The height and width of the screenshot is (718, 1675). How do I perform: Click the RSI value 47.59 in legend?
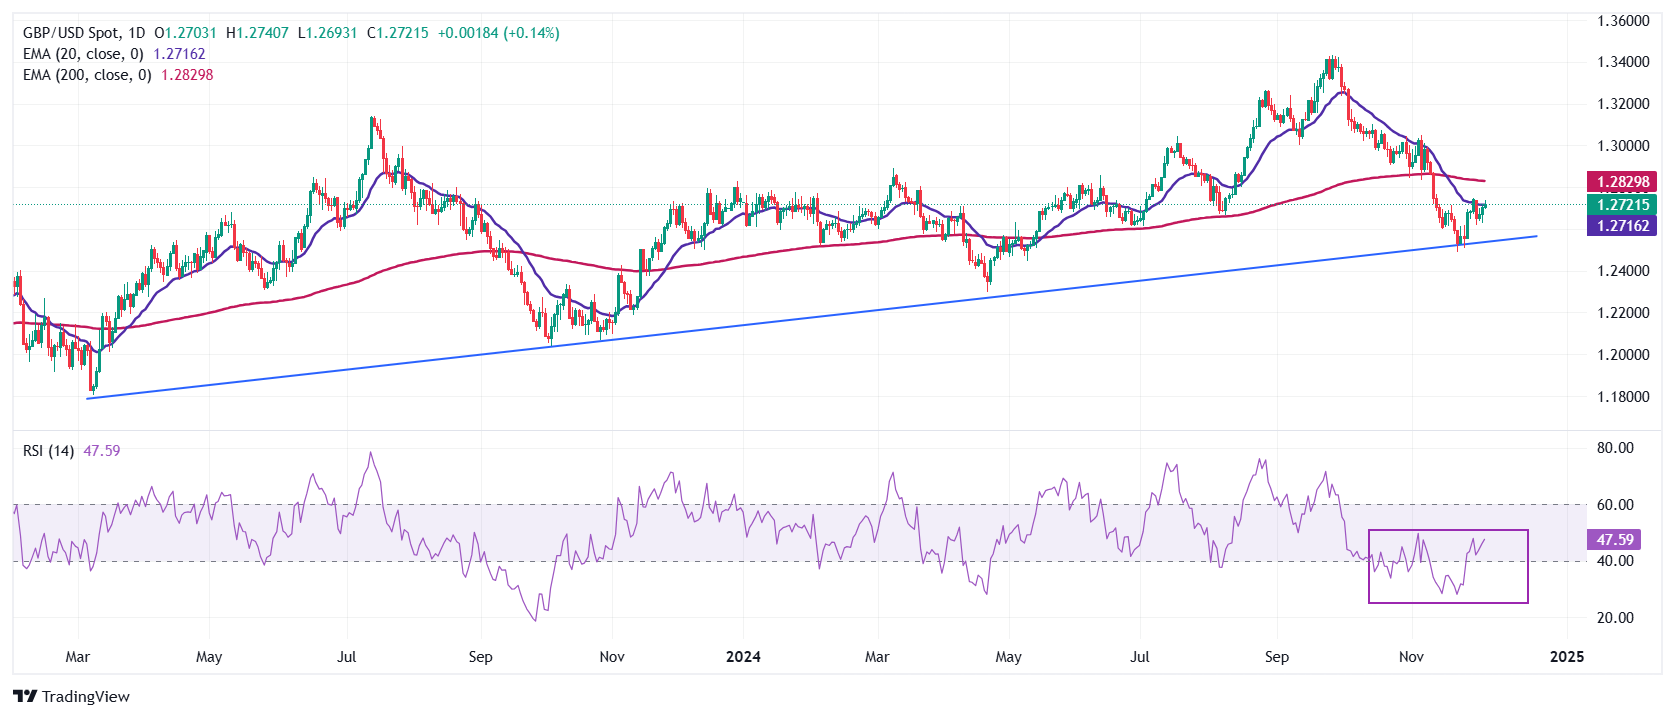[101, 451]
